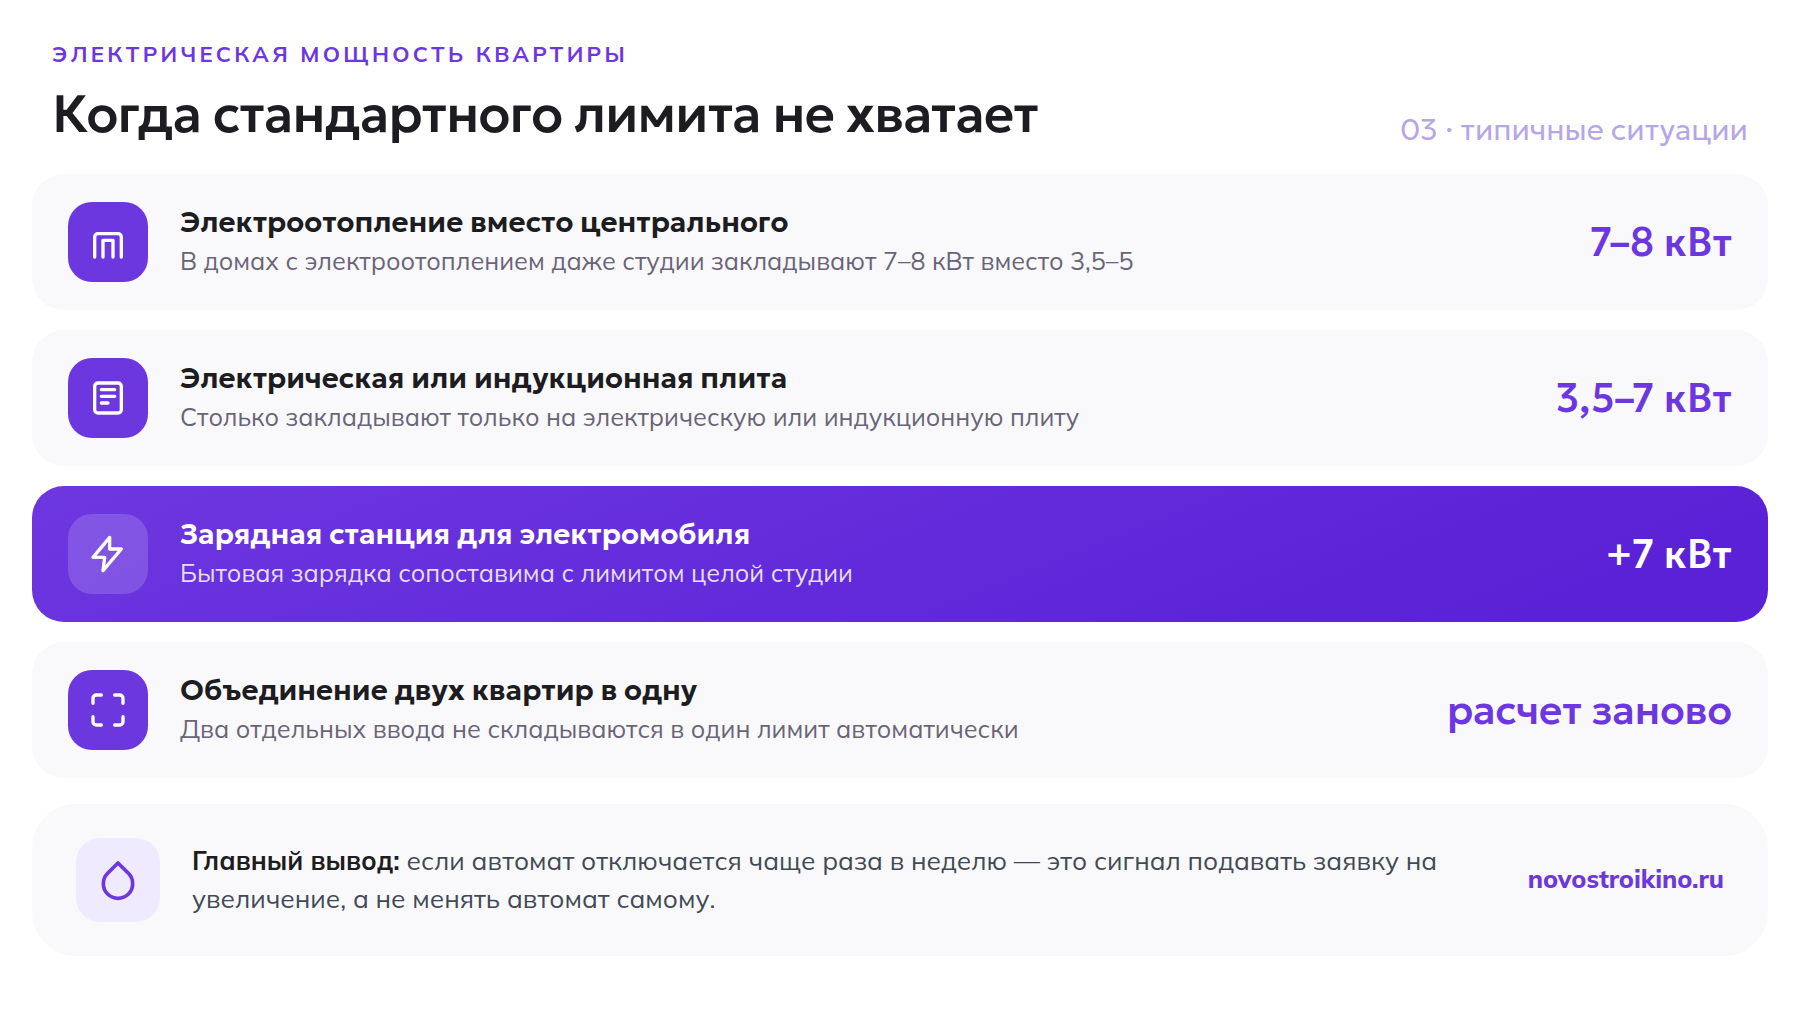
Task: Click the overline "ЭЛЕКТРИЧЕСКАЯ МОЩНОСТЬ КВАРТИРЫ"
Action: pyautogui.click(x=339, y=54)
